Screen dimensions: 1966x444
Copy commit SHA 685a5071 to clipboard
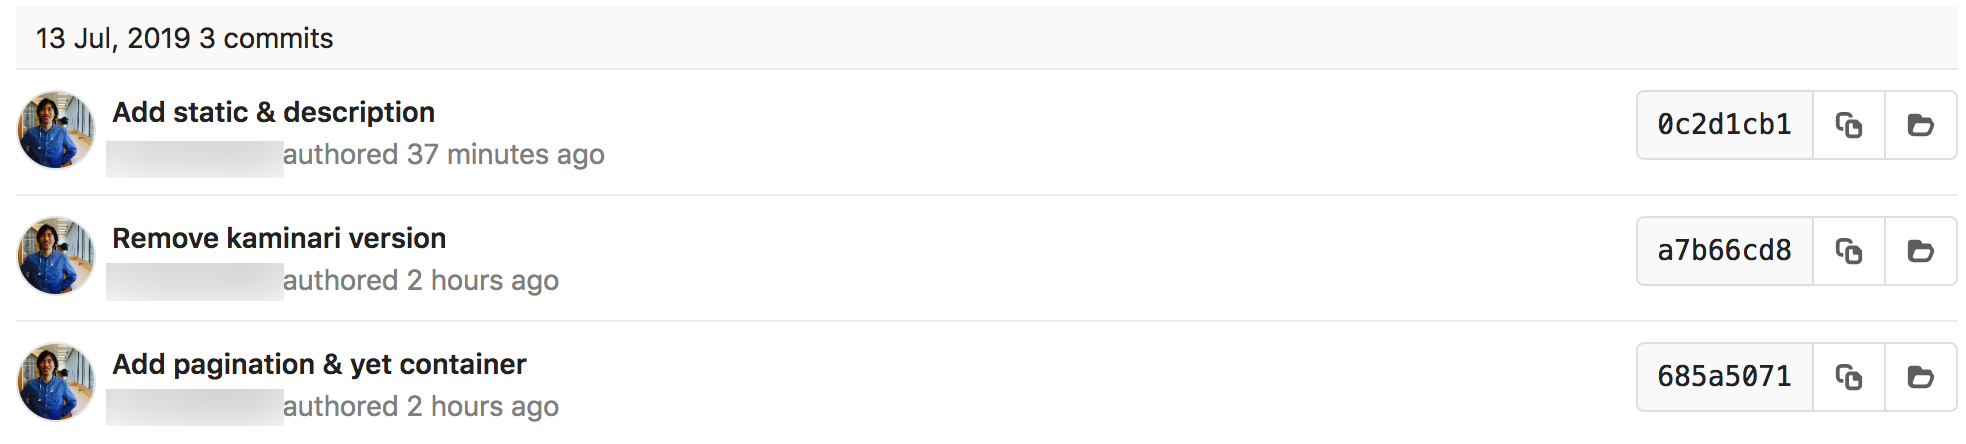point(1848,377)
